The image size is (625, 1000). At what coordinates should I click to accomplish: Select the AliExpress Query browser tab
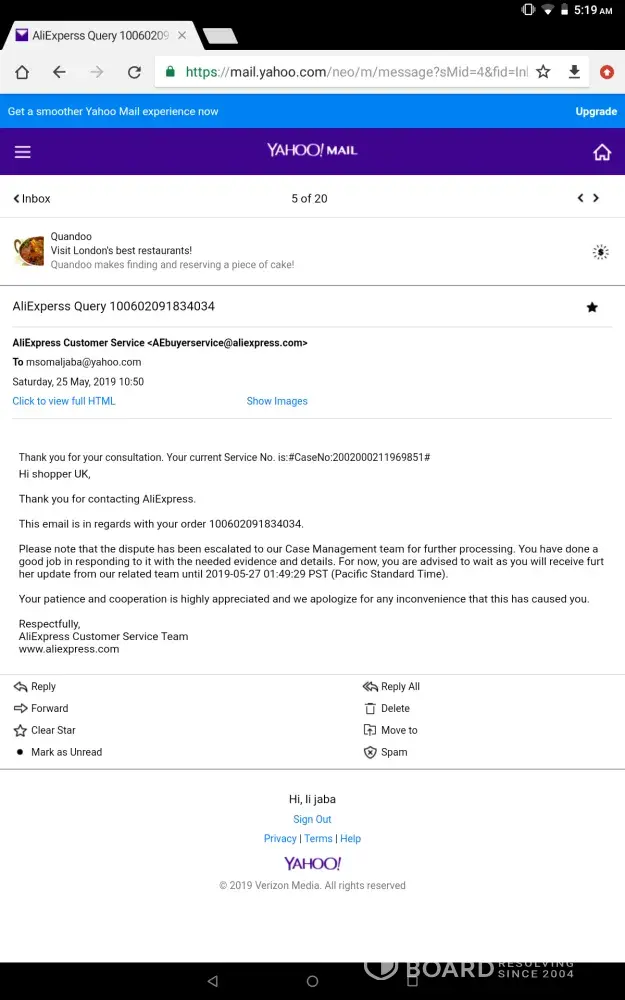(98, 36)
